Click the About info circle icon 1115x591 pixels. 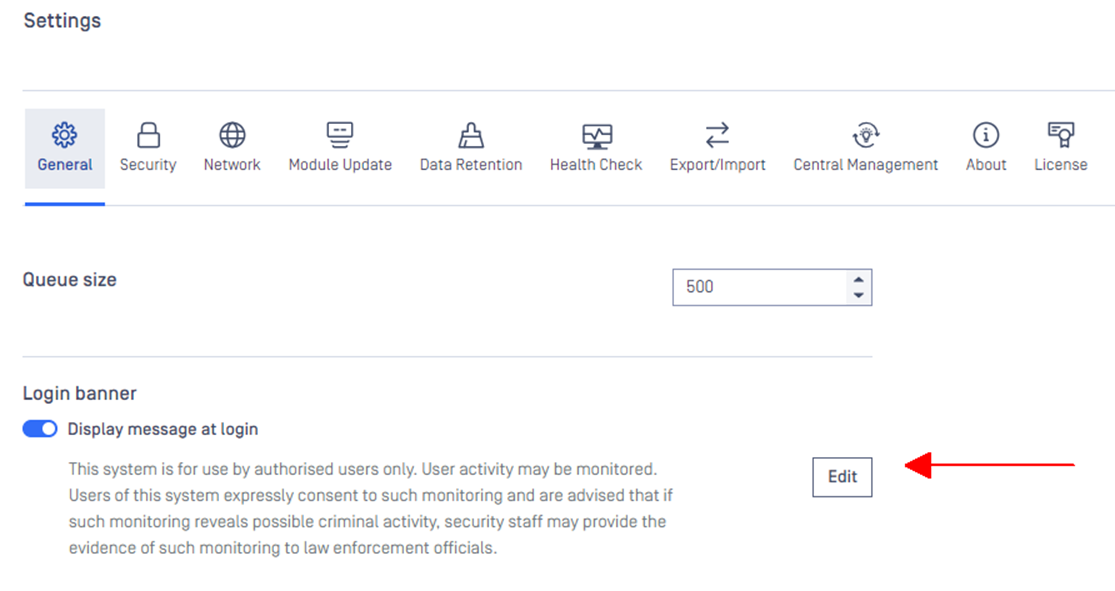(986, 134)
